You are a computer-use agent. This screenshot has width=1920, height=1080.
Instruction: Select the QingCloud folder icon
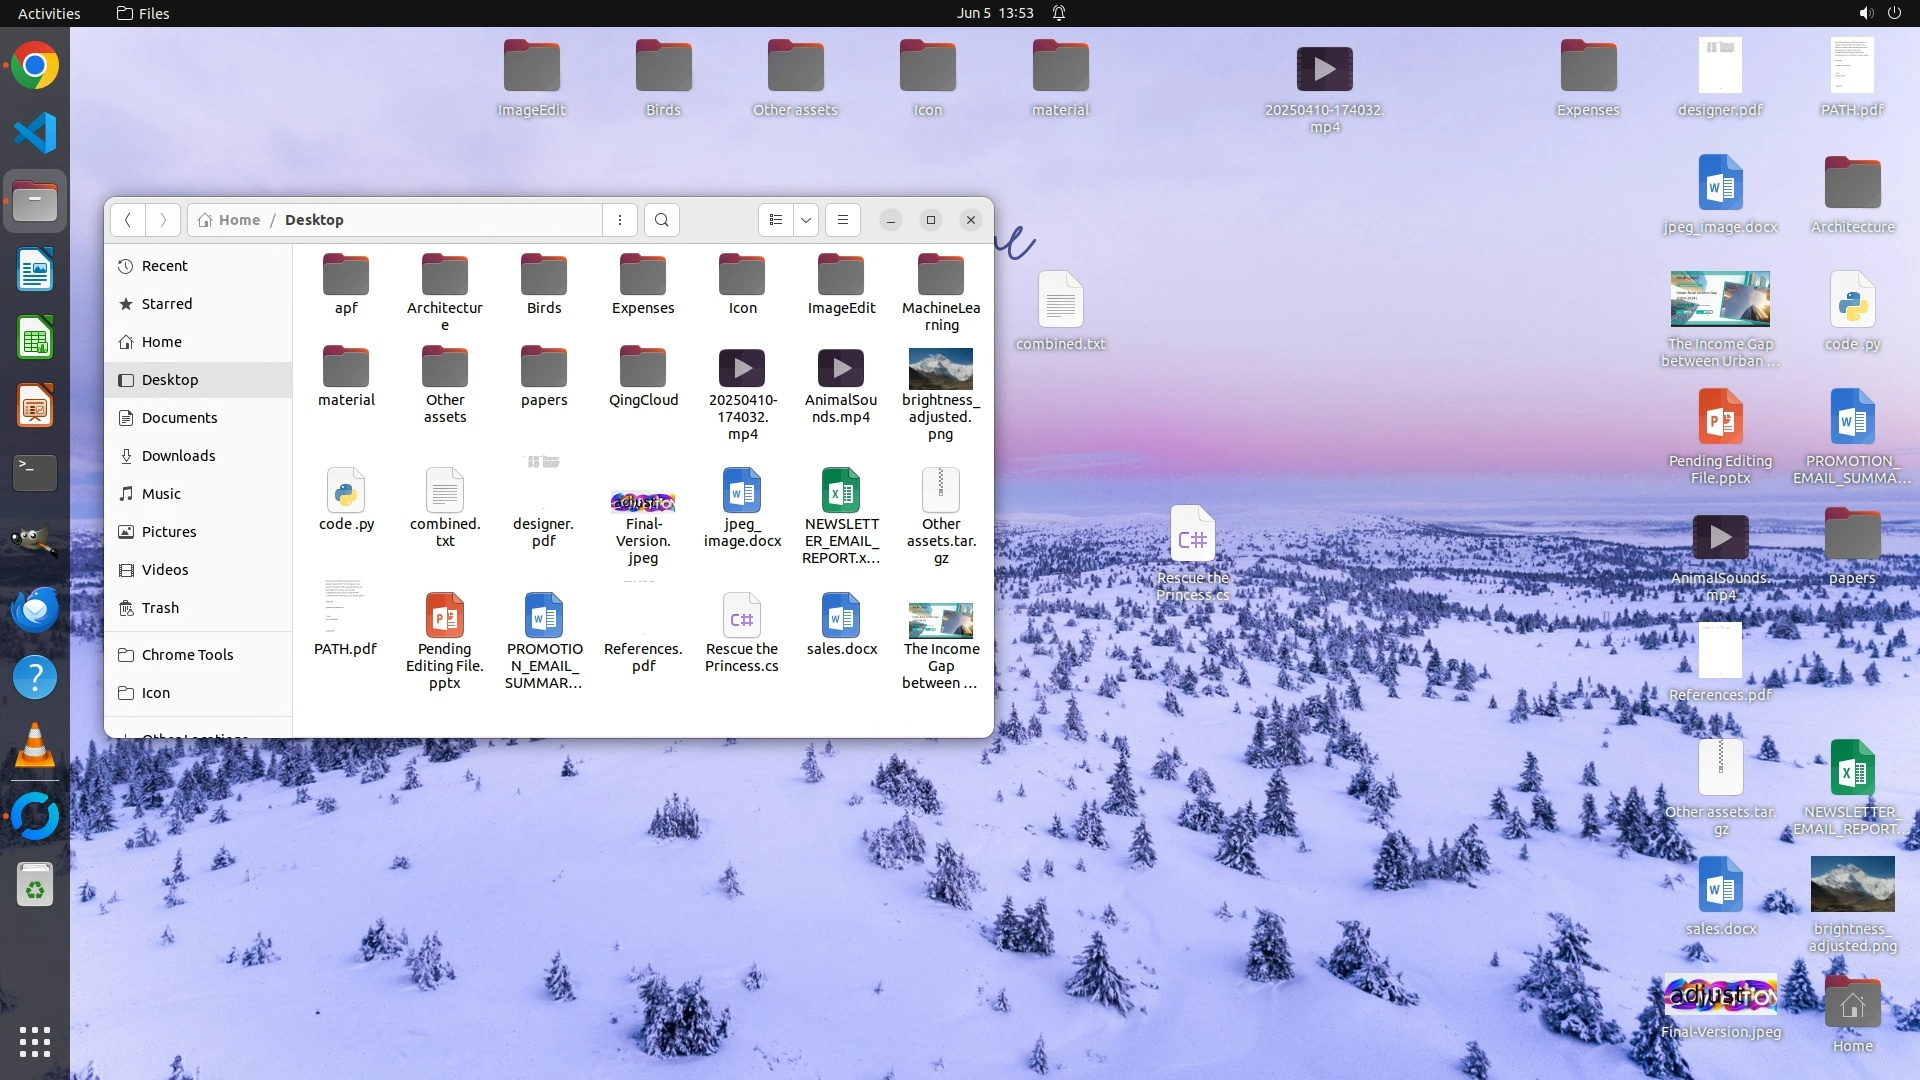(x=643, y=367)
